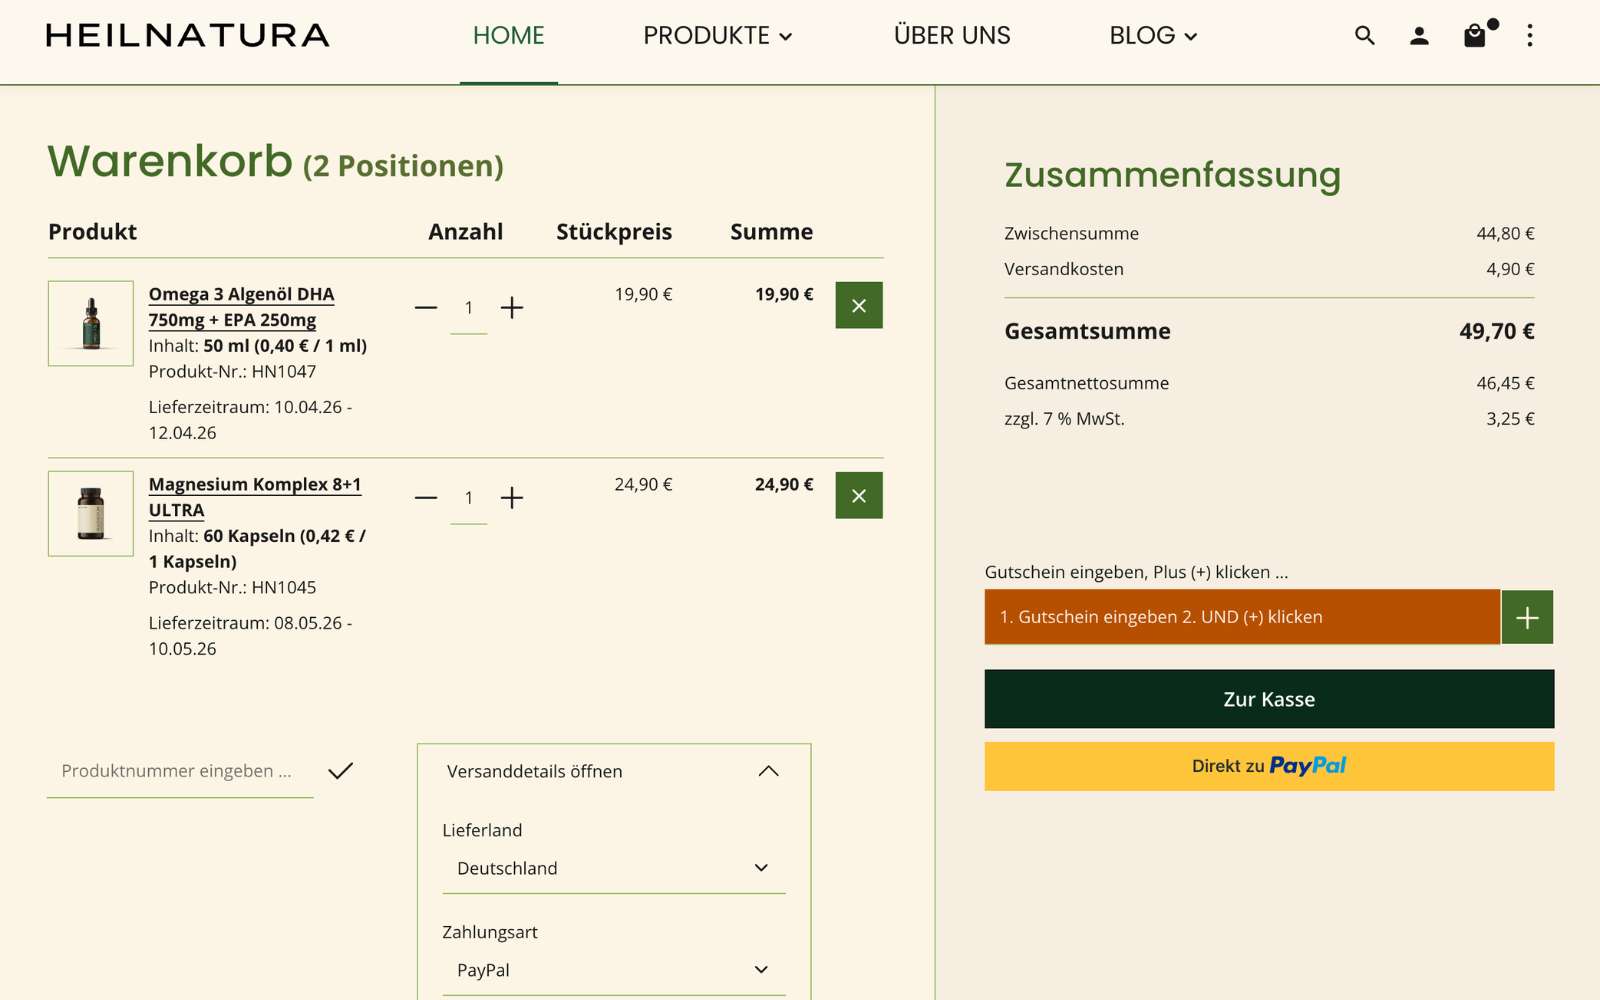Apply voucher with green plus button
This screenshot has width=1600, height=1000.
click(x=1527, y=617)
